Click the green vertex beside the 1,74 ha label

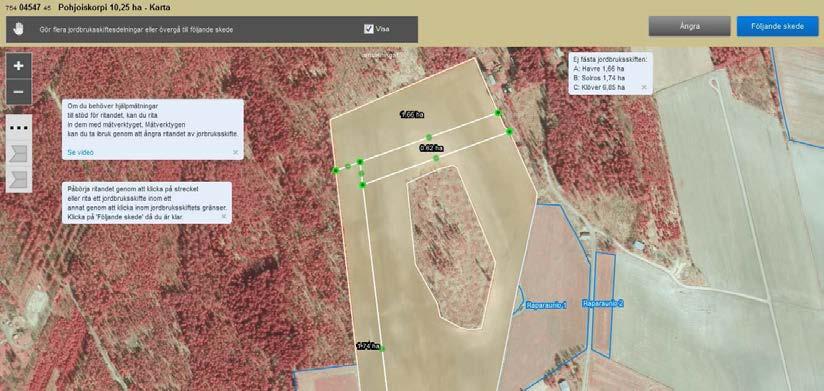382,348
